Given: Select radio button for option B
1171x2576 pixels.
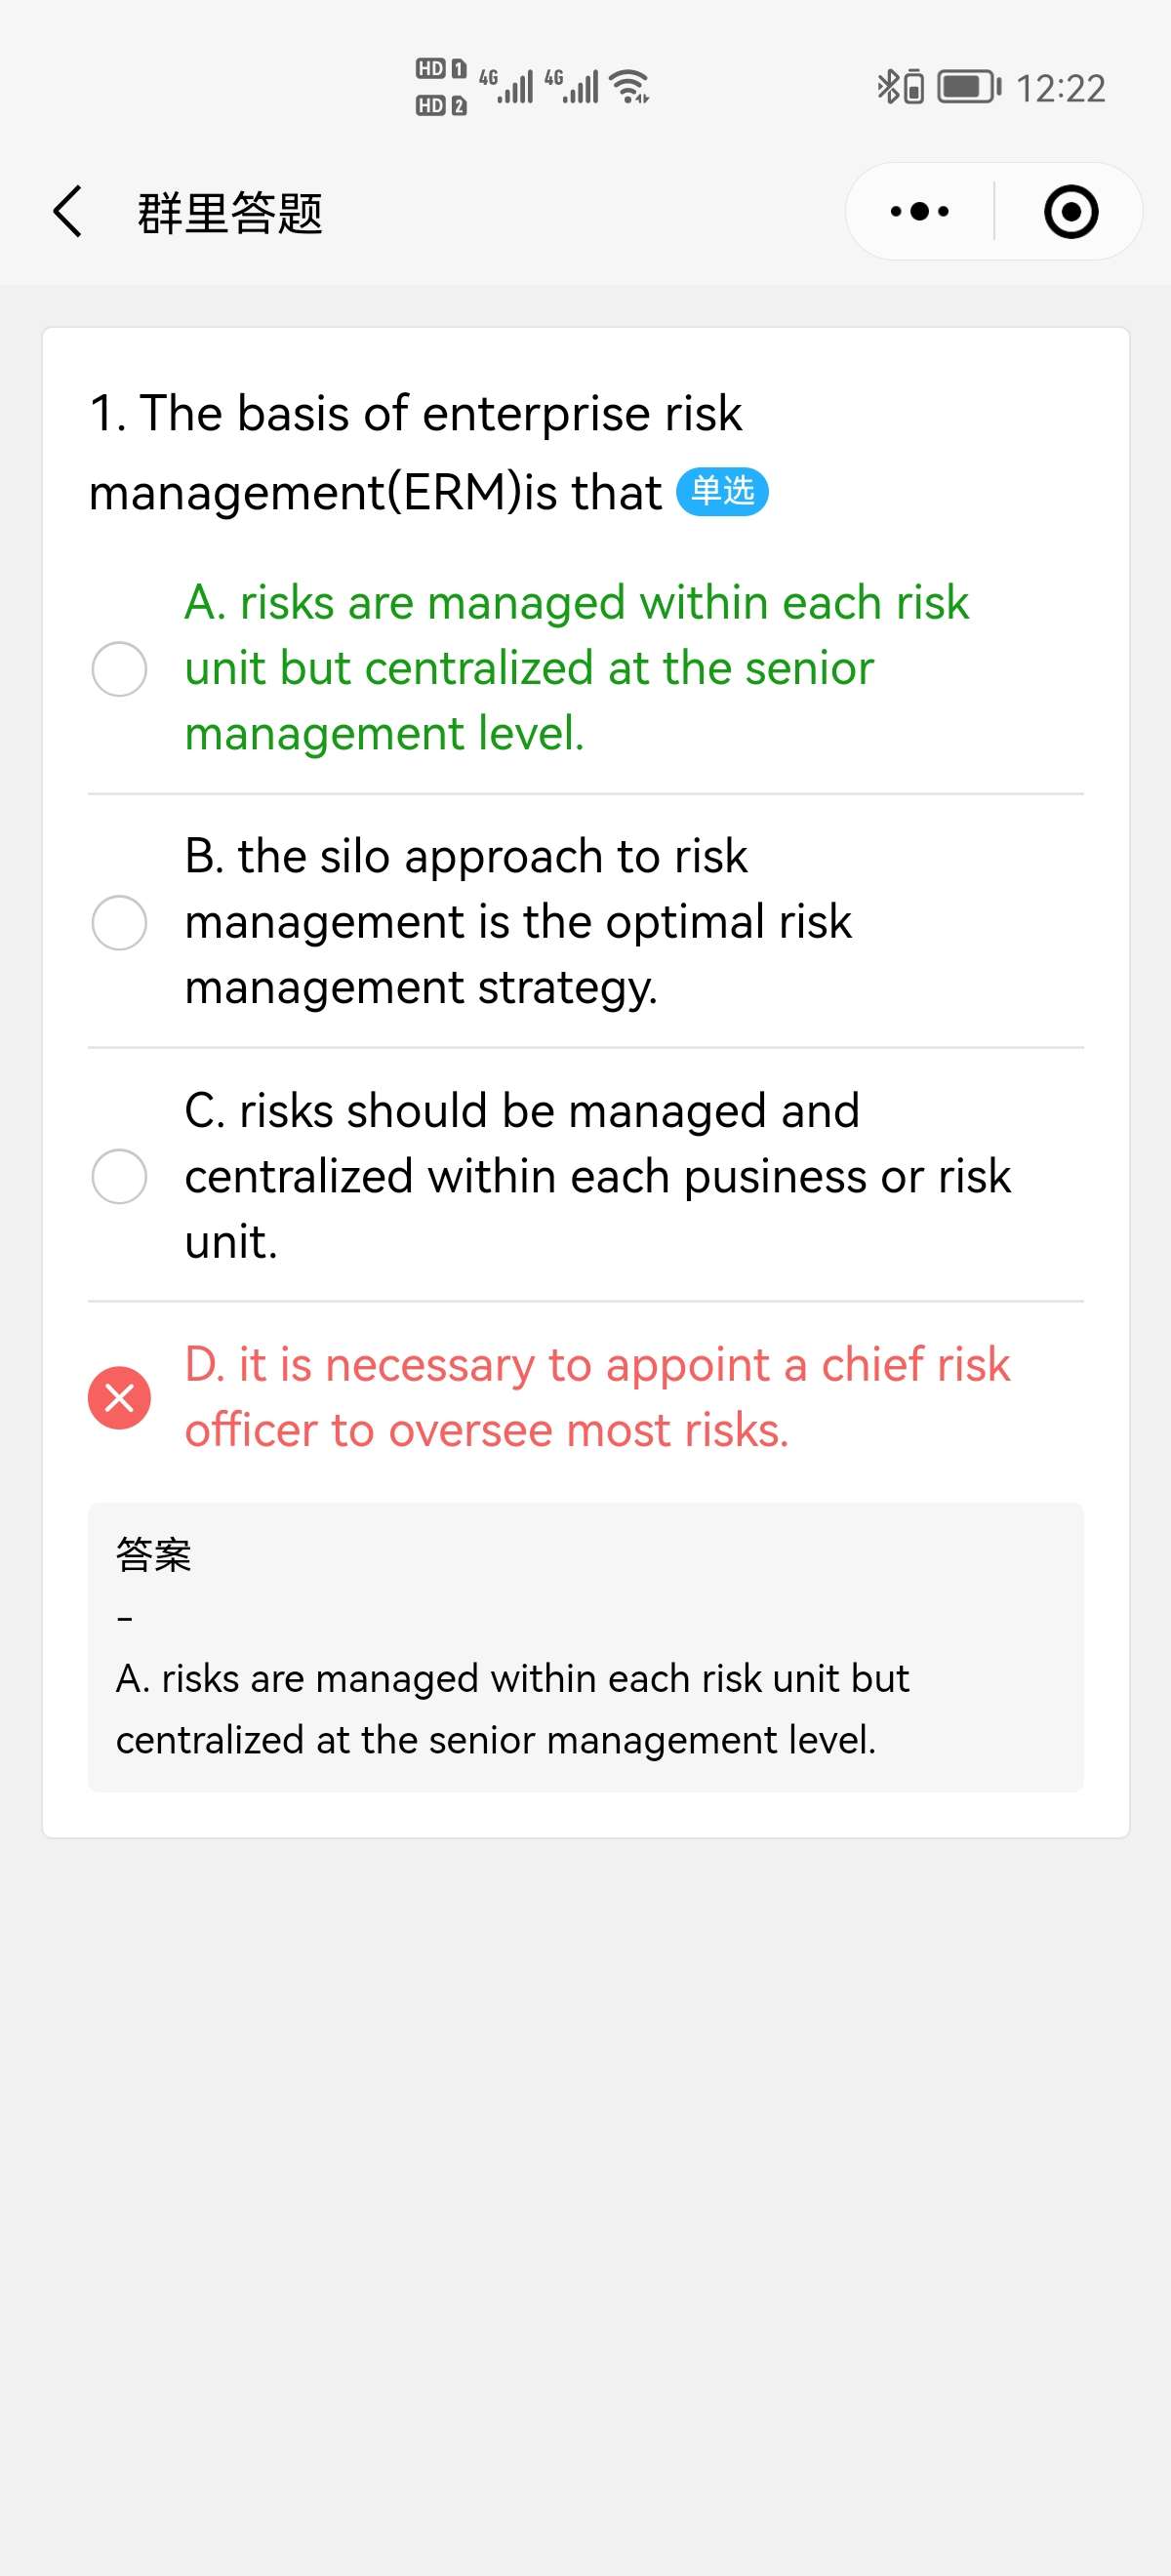Looking at the screenshot, I should (119, 922).
